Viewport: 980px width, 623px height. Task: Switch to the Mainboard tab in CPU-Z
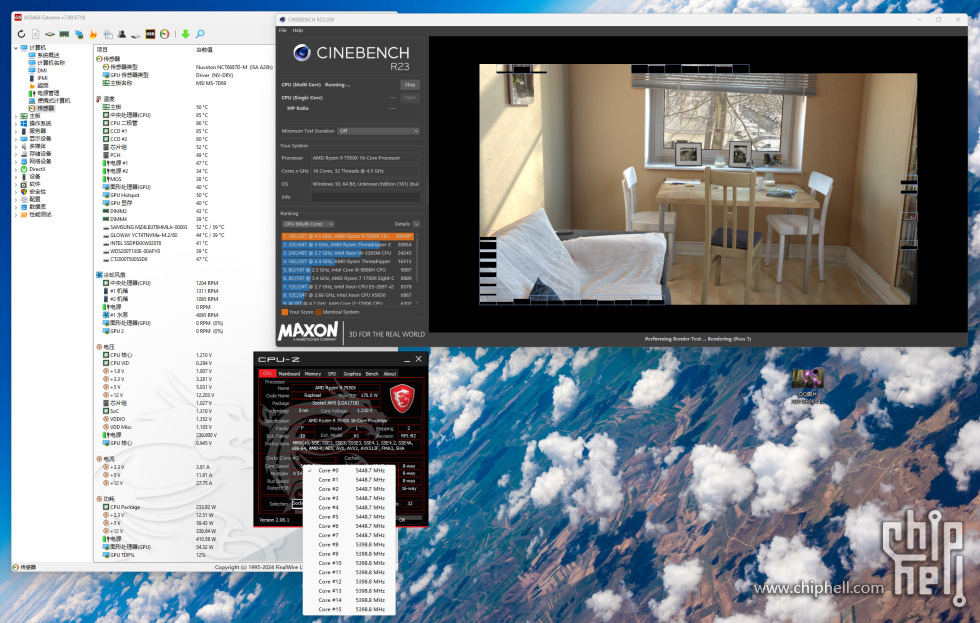[289, 374]
